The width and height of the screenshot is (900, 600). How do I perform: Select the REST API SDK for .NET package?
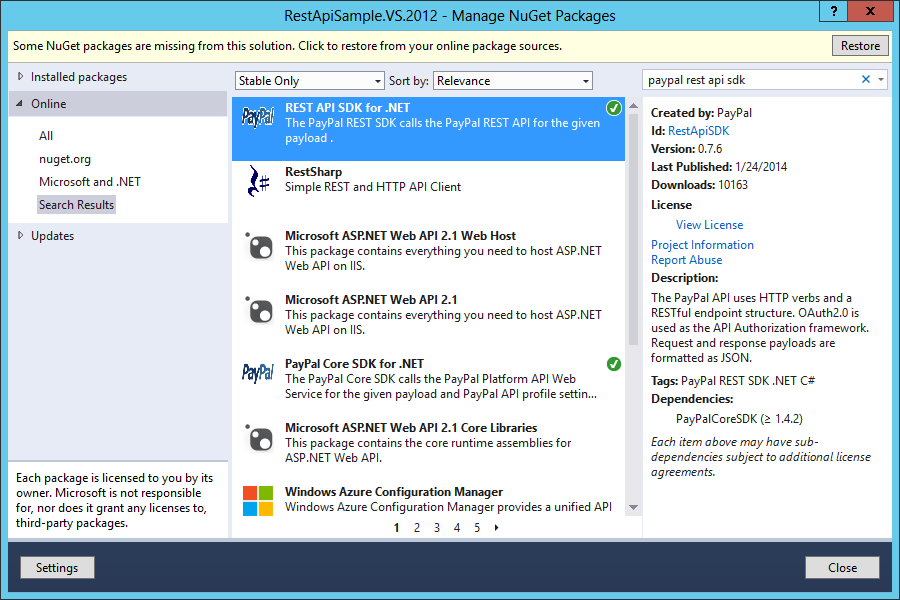click(x=428, y=129)
